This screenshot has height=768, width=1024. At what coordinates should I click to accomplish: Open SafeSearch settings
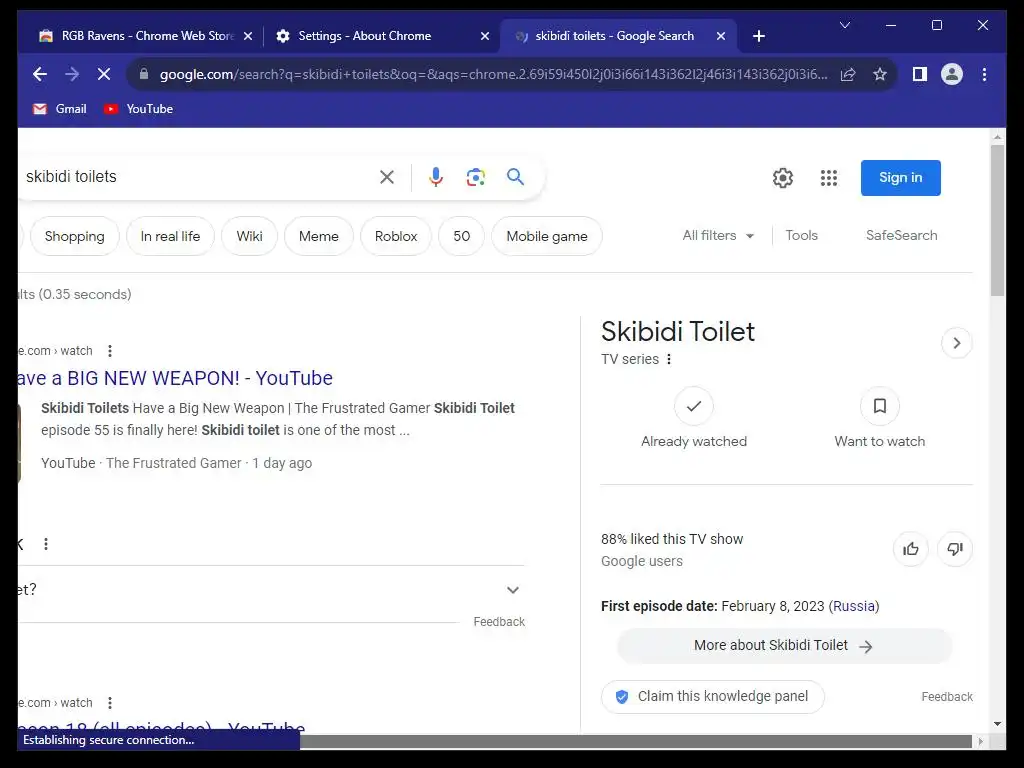901,235
